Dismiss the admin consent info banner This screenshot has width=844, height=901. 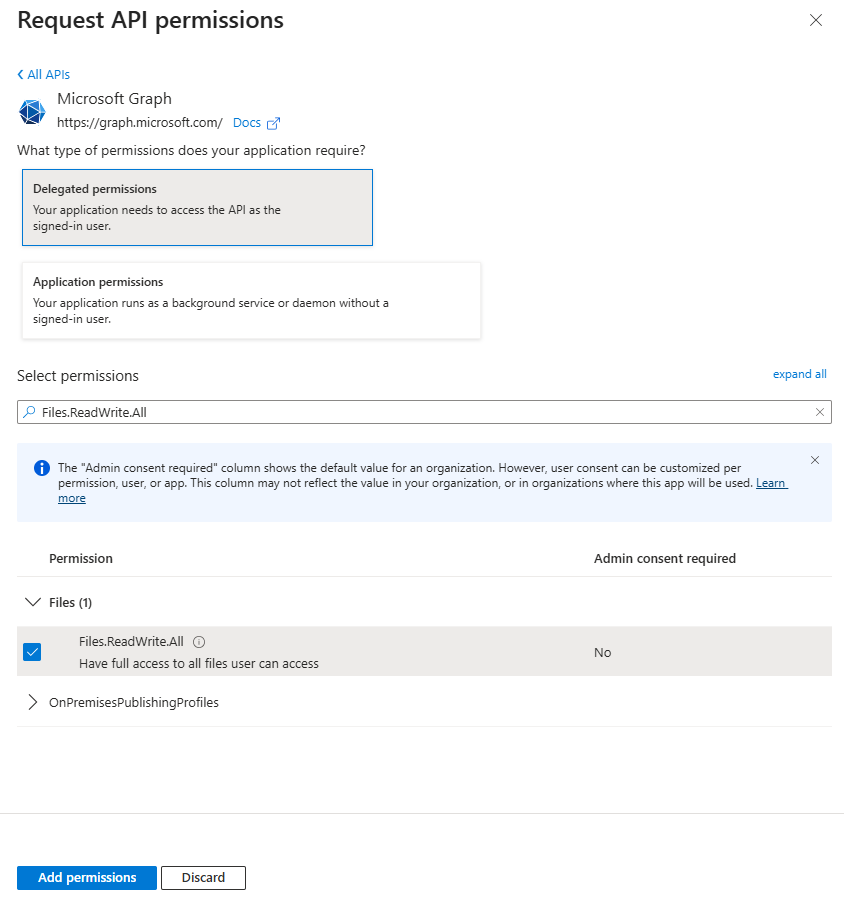point(814,460)
